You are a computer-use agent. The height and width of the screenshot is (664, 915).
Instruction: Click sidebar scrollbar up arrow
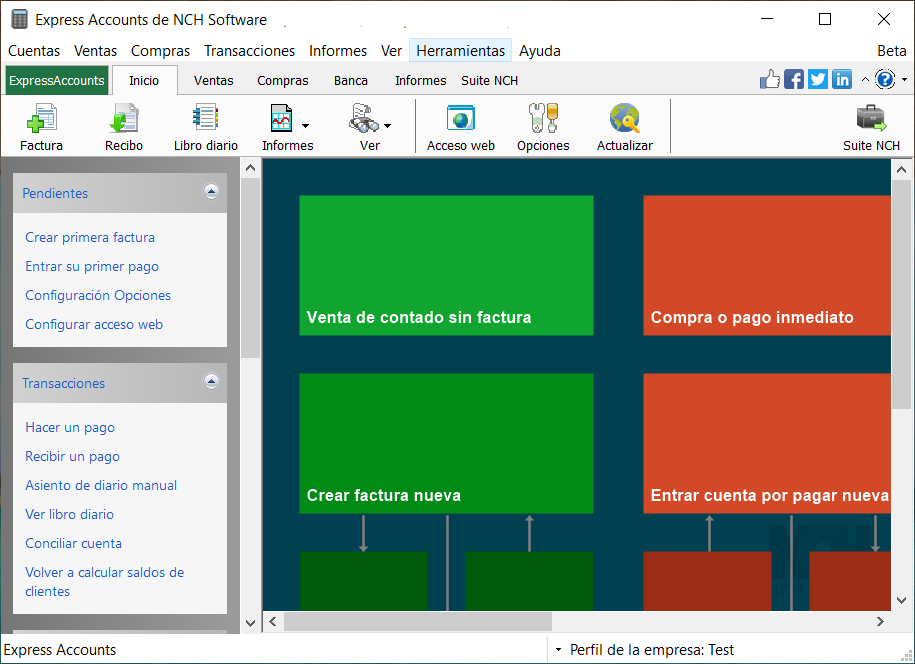coord(250,168)
